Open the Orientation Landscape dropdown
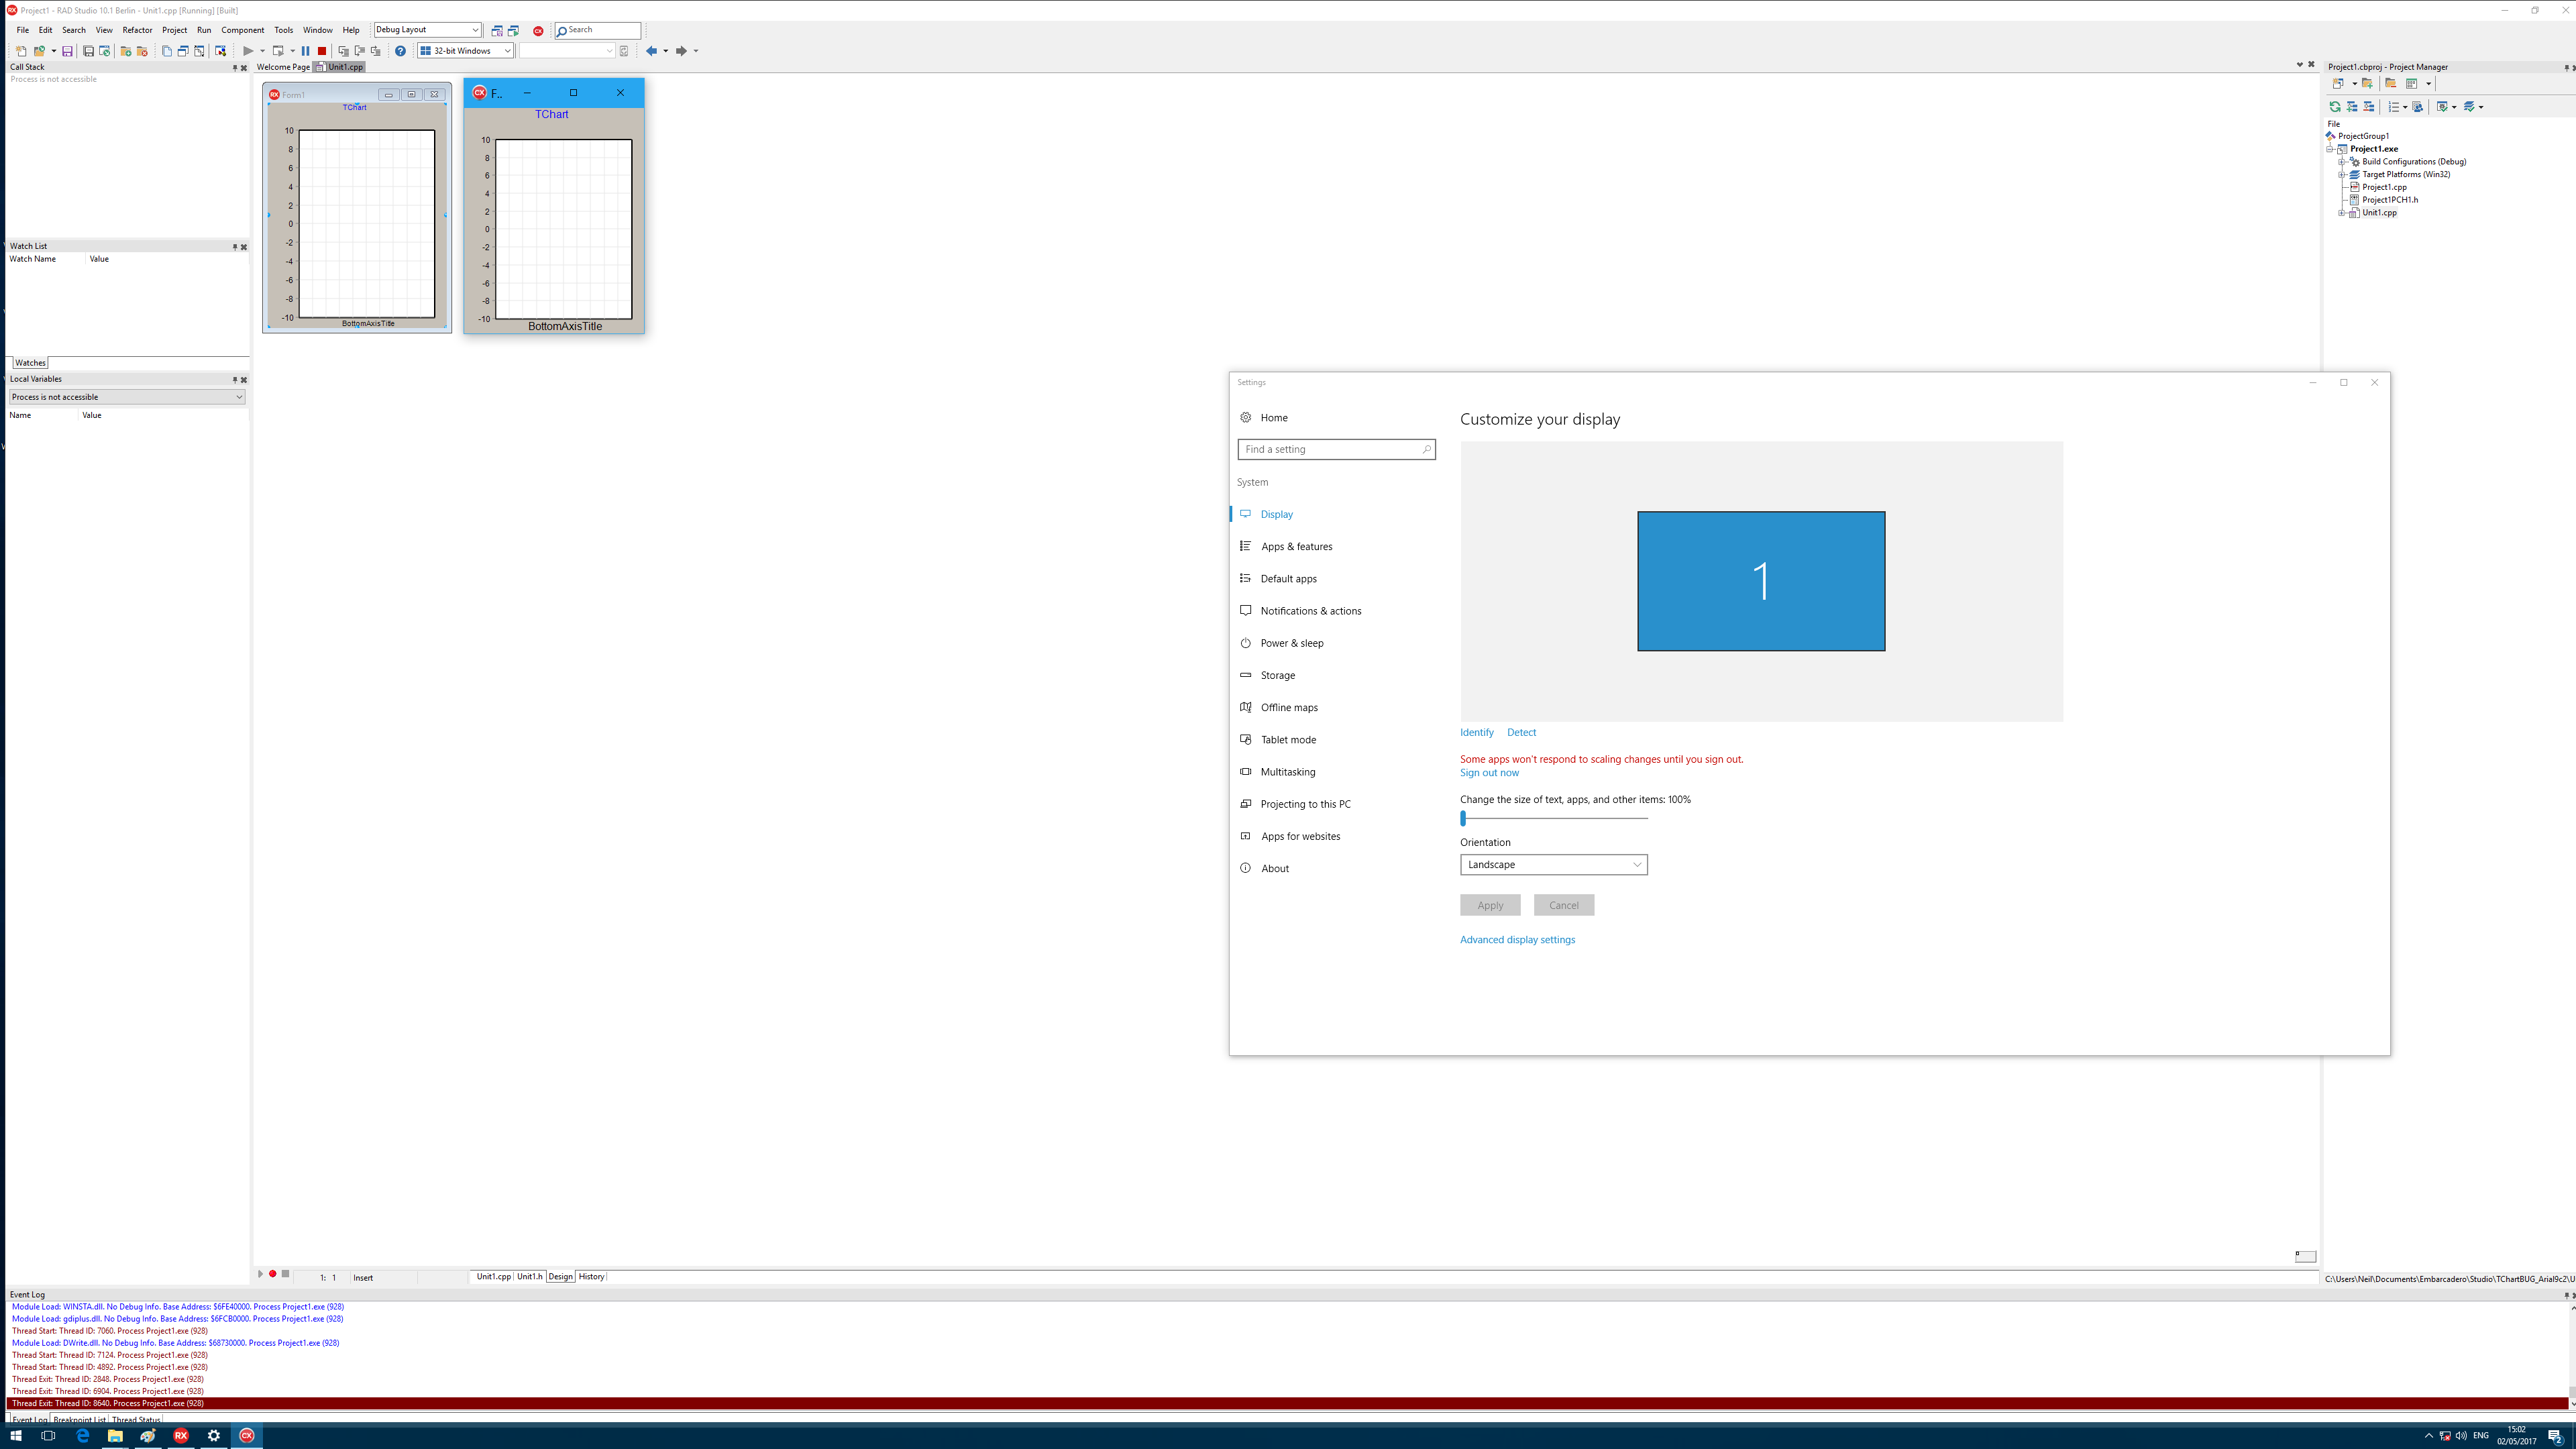The image size is (2576, 1449). (x=1553, y=864)
